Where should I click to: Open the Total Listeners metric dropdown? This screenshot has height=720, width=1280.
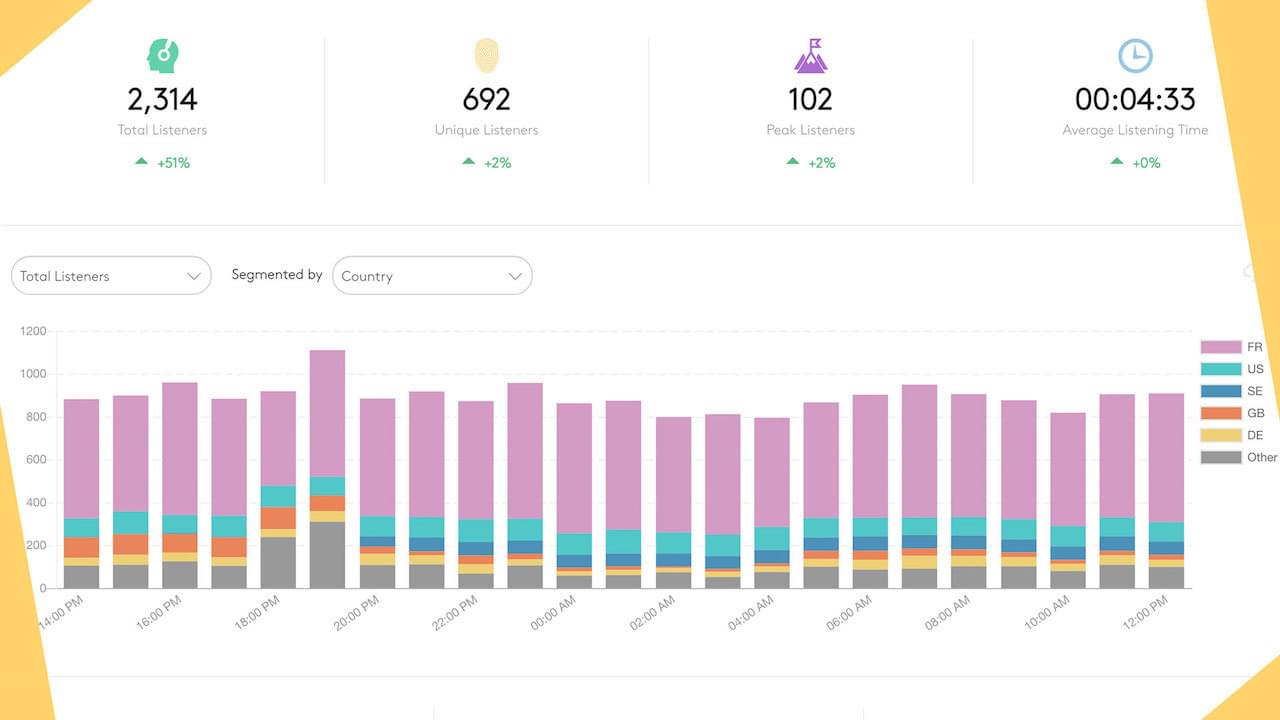111,276
